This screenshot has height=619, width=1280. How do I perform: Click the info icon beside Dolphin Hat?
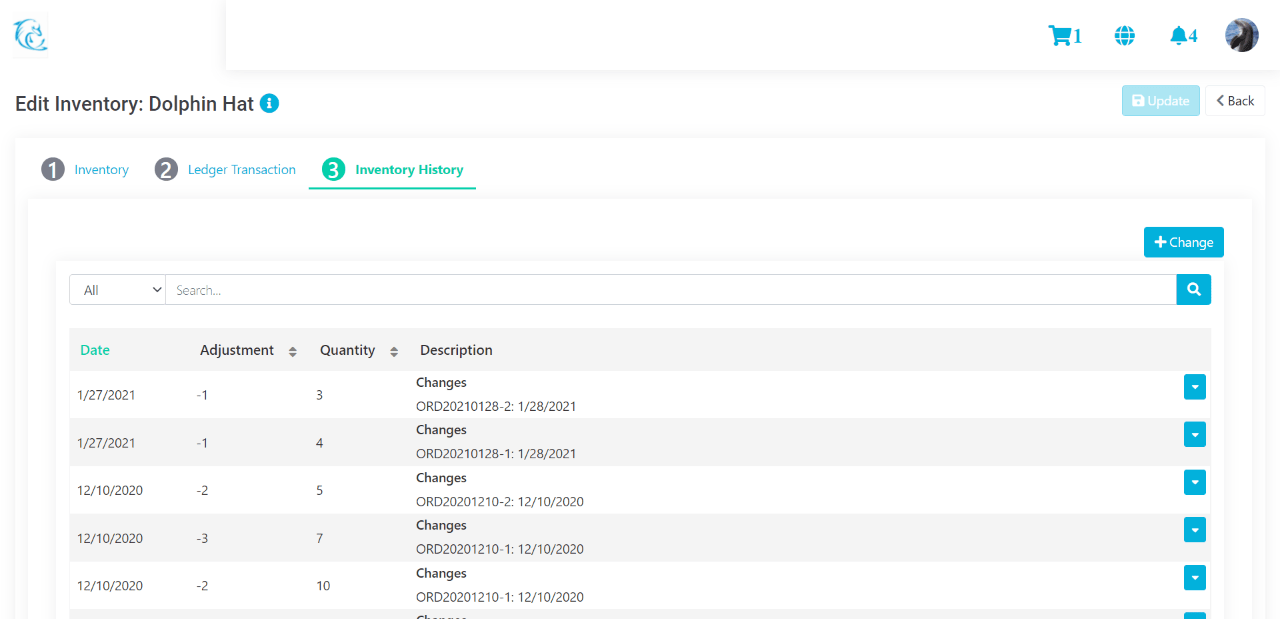[x=269, y=103]
